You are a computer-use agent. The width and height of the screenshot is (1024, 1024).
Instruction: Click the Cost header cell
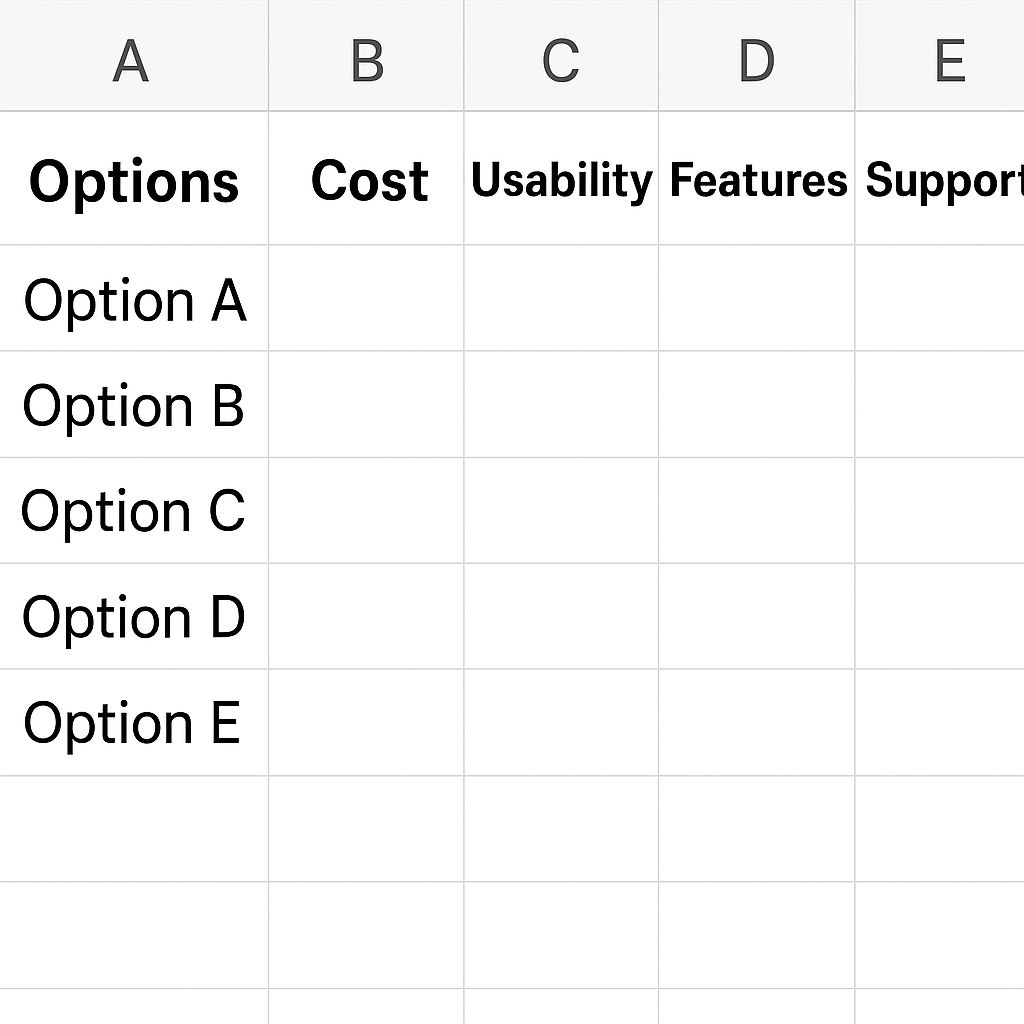tap(366, 178)
